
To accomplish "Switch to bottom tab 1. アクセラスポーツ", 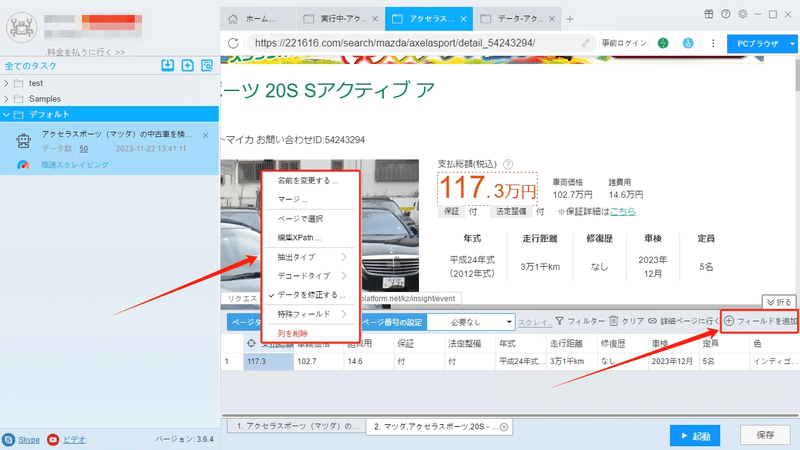I will 296,426.
